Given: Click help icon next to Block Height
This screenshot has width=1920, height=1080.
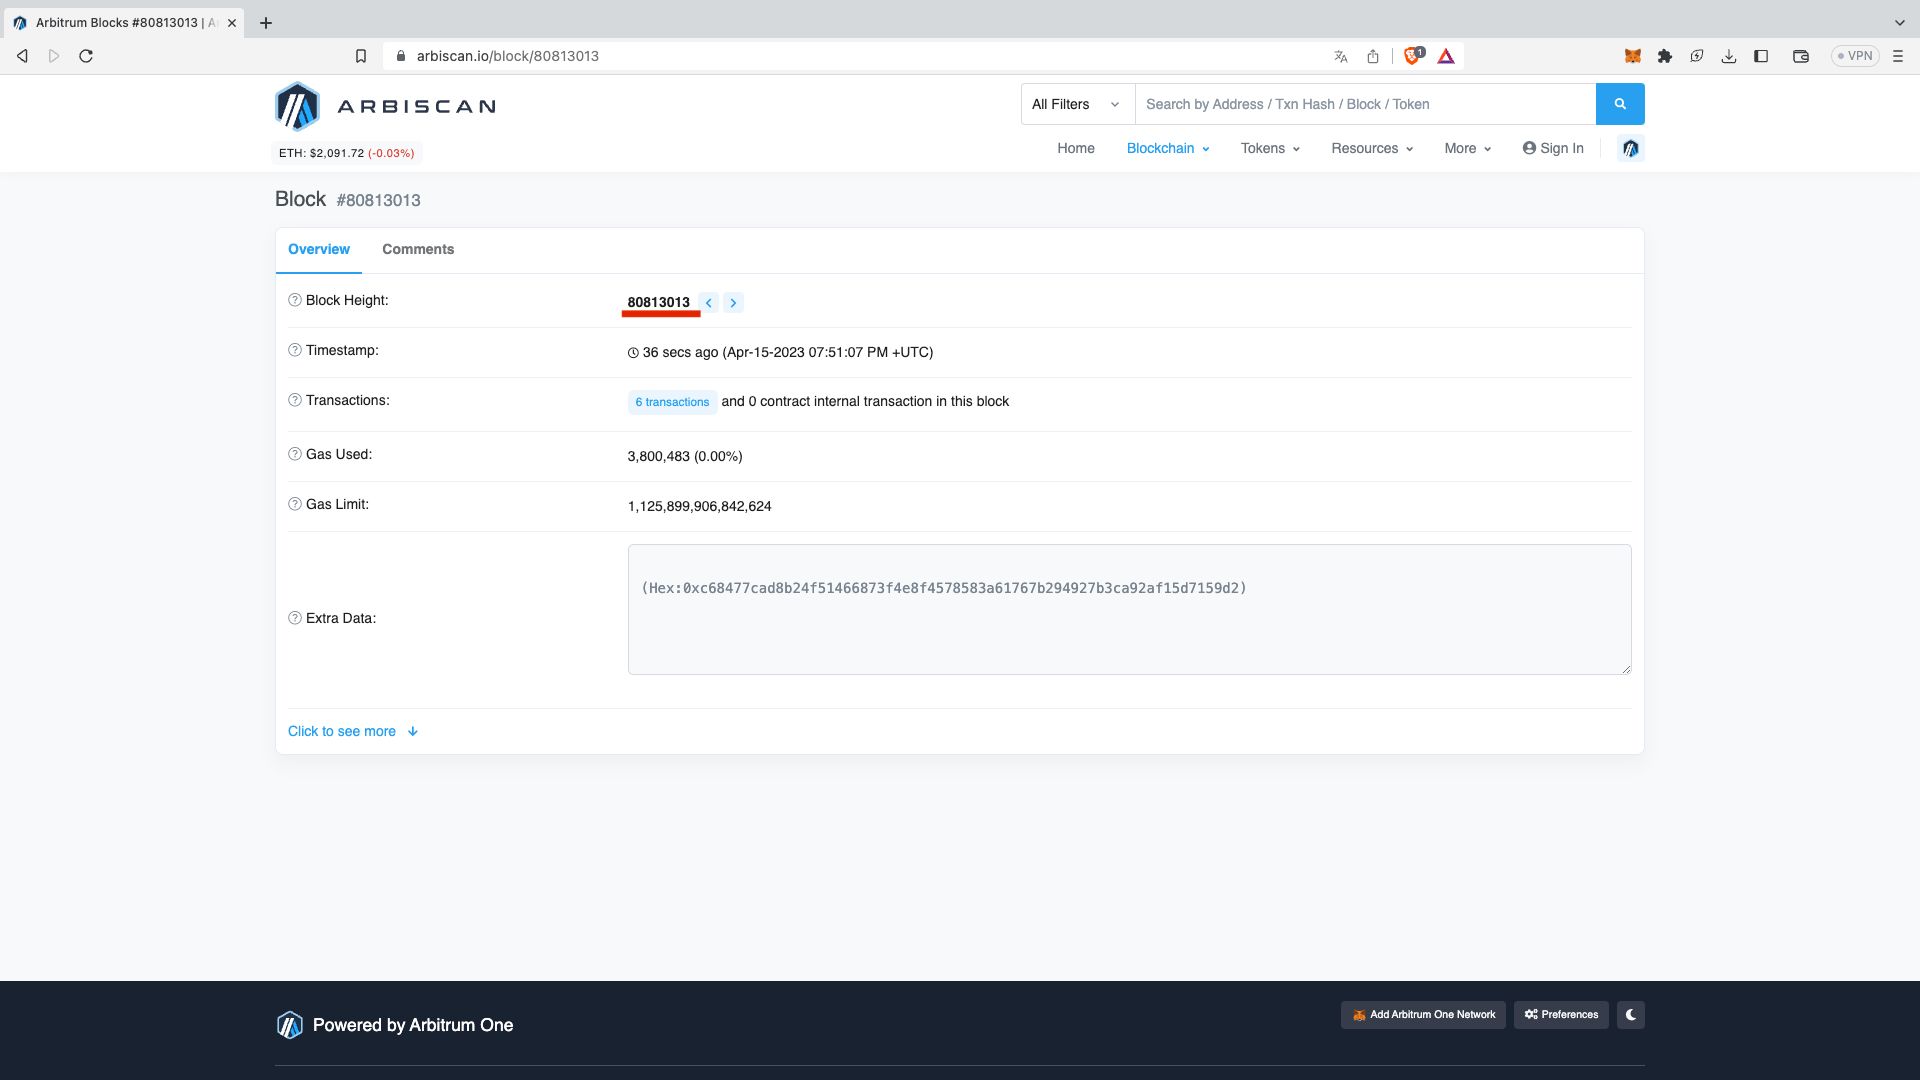Looking at the screenshot, I should 295,300.
